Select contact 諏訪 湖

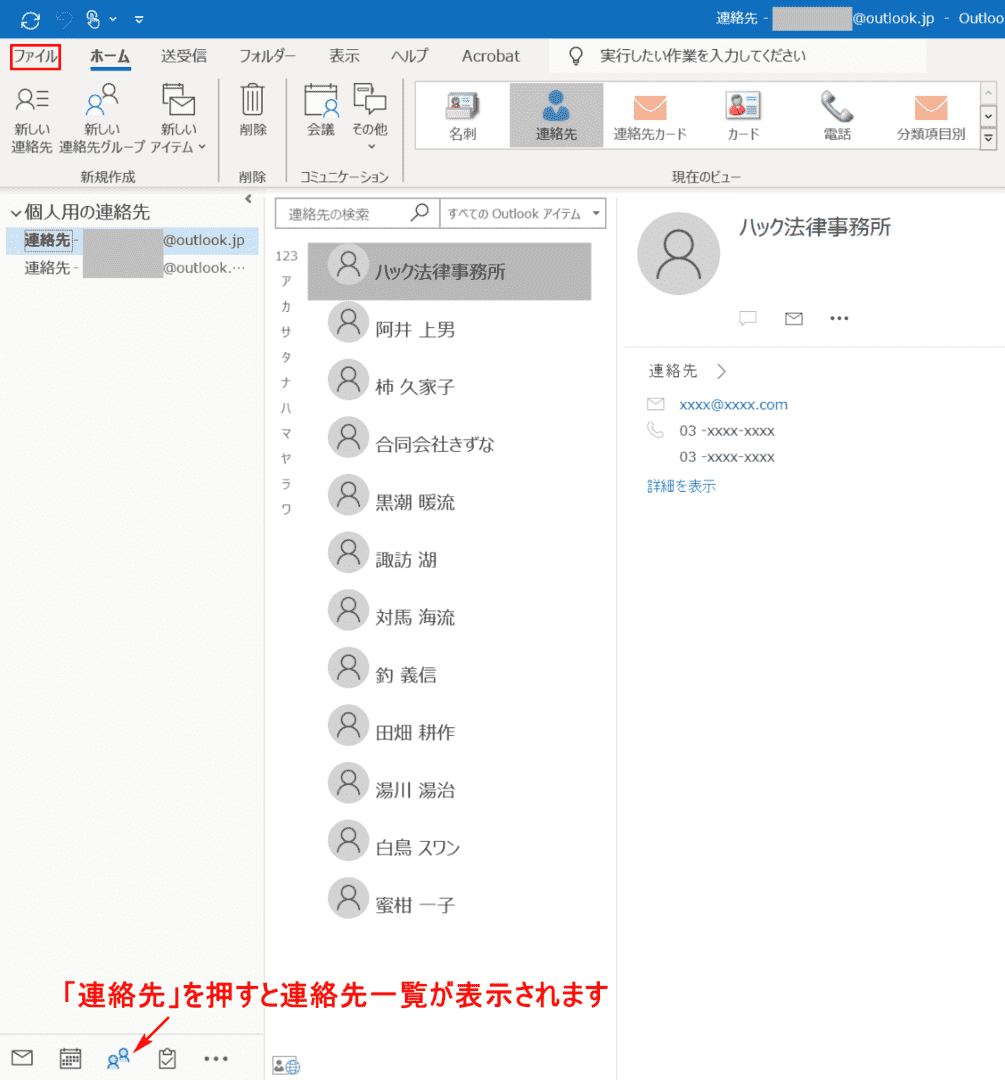(x=449, y=559)
